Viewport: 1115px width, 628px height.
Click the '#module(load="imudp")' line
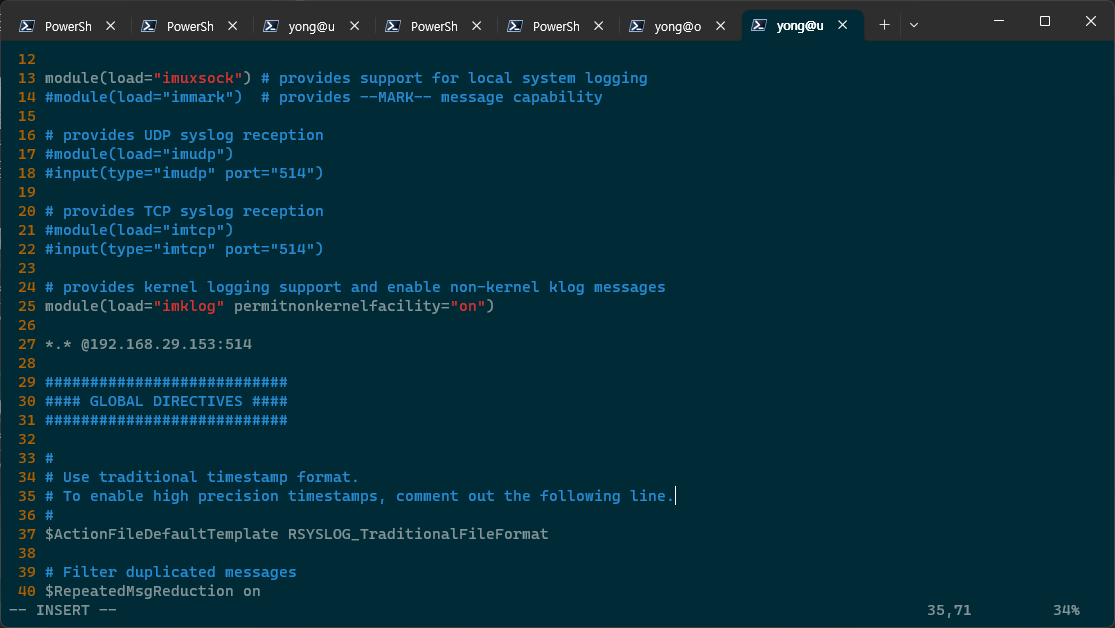[x=139, y=154]
